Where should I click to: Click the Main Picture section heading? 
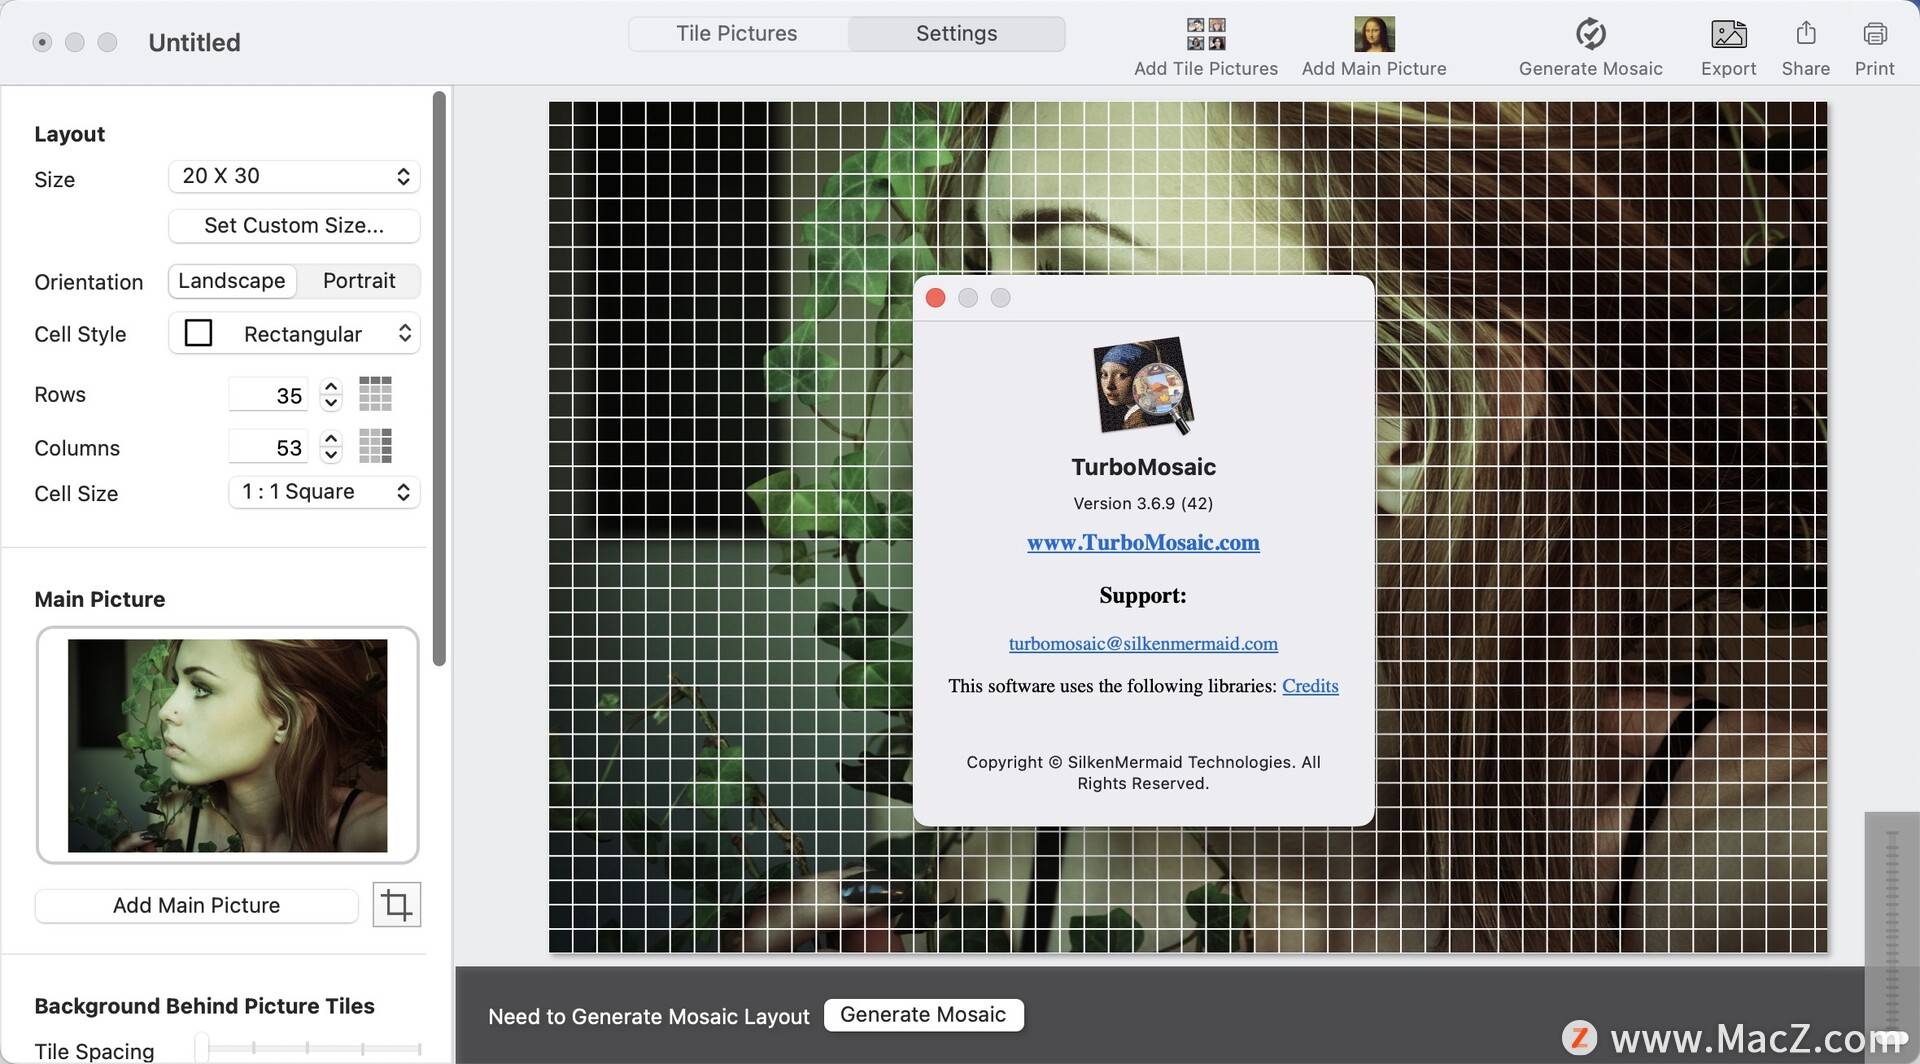tap(99, 599)
